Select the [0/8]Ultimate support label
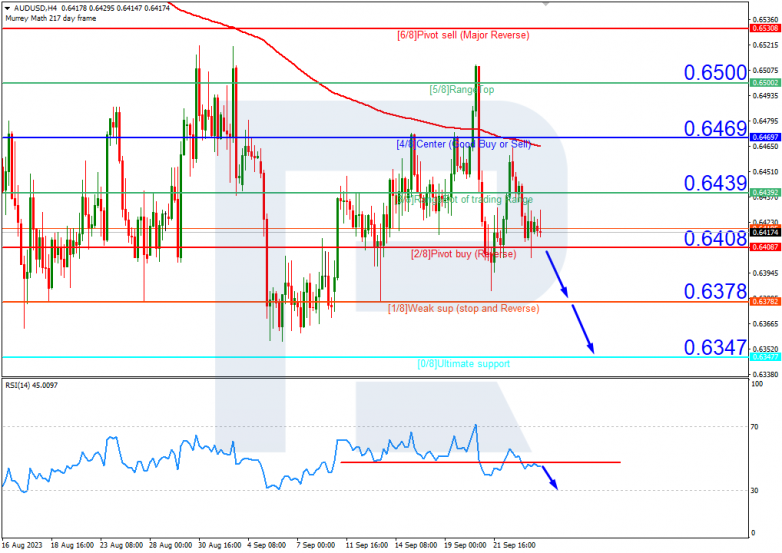The image size is (782, 553). tap(464, 364)
